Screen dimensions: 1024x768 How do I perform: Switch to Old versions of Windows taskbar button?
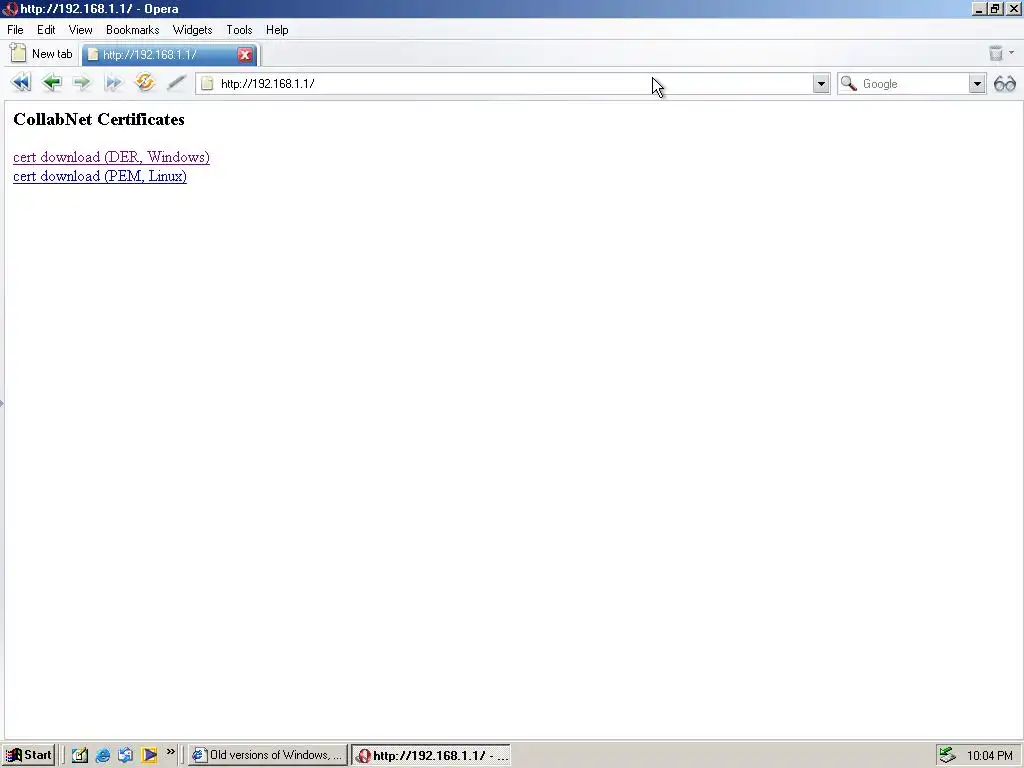coord(268,755)
